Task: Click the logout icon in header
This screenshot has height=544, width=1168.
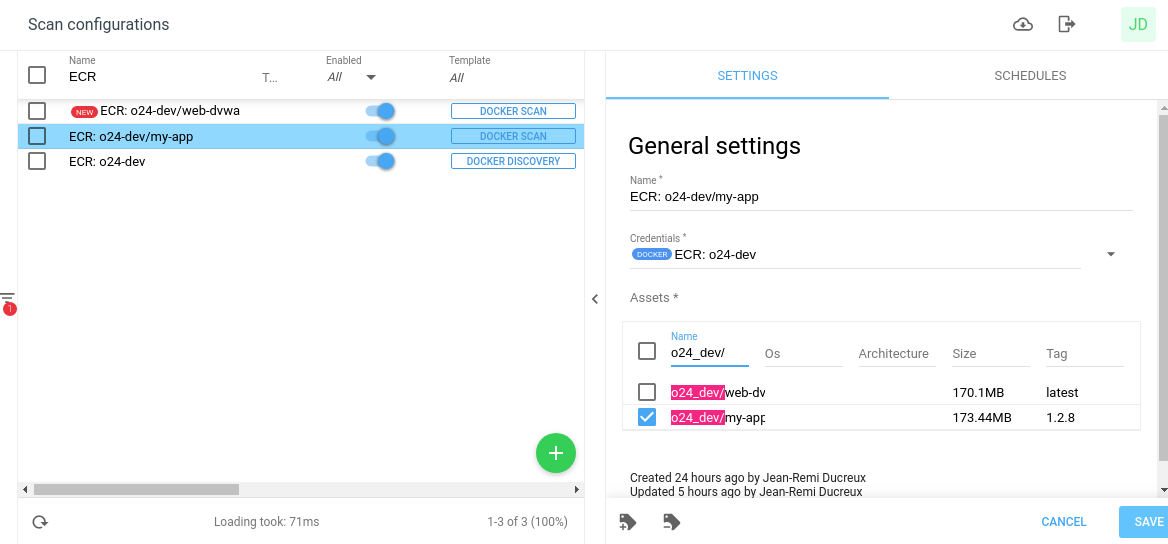Action: tap(1067, 25)
